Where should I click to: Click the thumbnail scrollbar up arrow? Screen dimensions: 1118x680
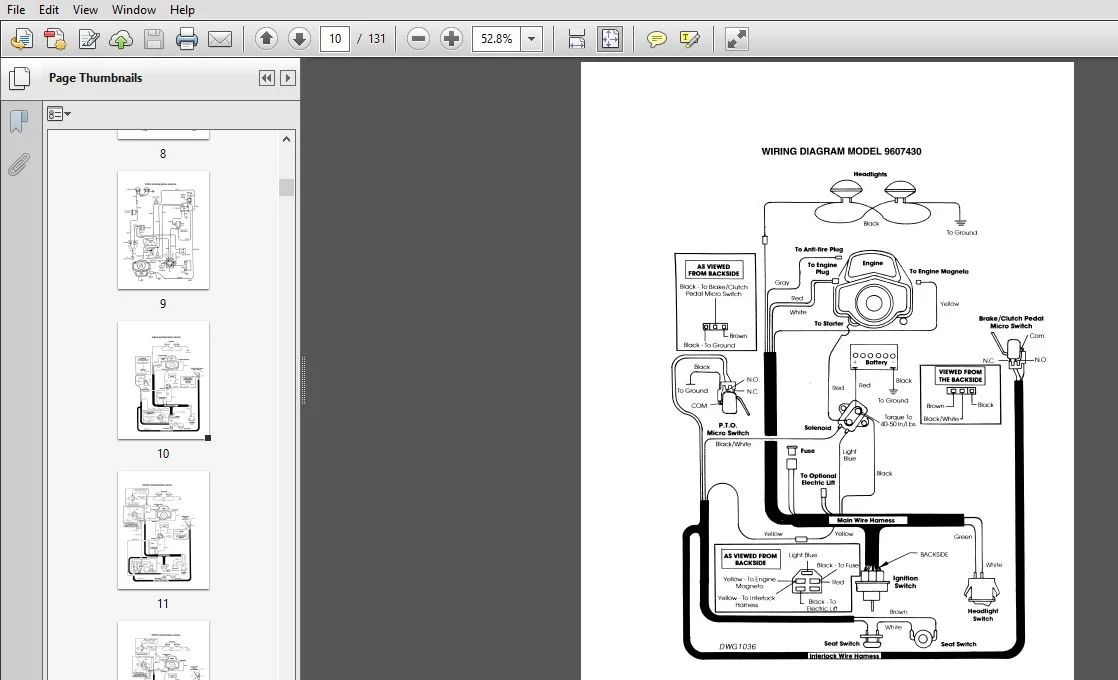287,140
